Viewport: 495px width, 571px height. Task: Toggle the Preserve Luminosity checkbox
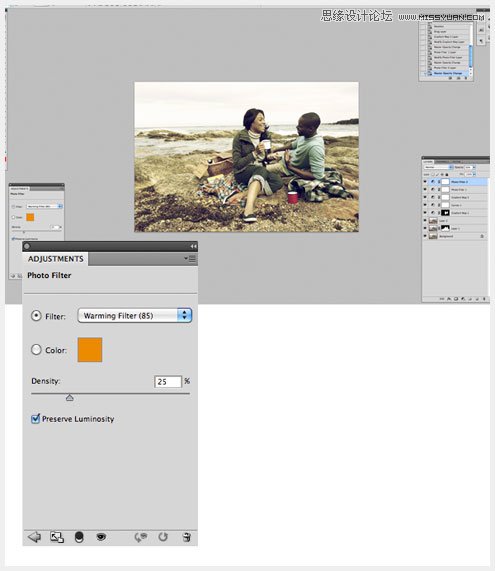(35, 419)
